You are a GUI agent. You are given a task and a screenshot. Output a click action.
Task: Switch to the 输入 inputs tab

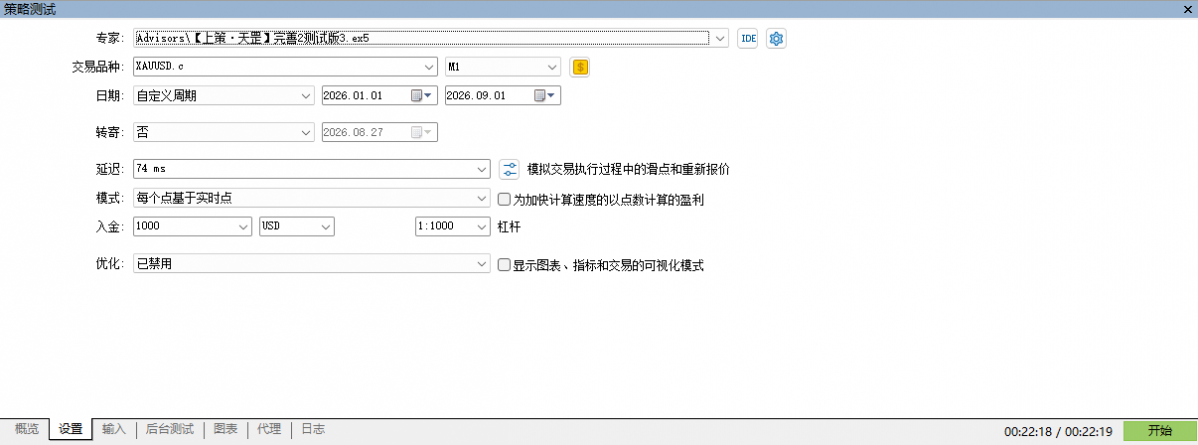pos(114,429)
